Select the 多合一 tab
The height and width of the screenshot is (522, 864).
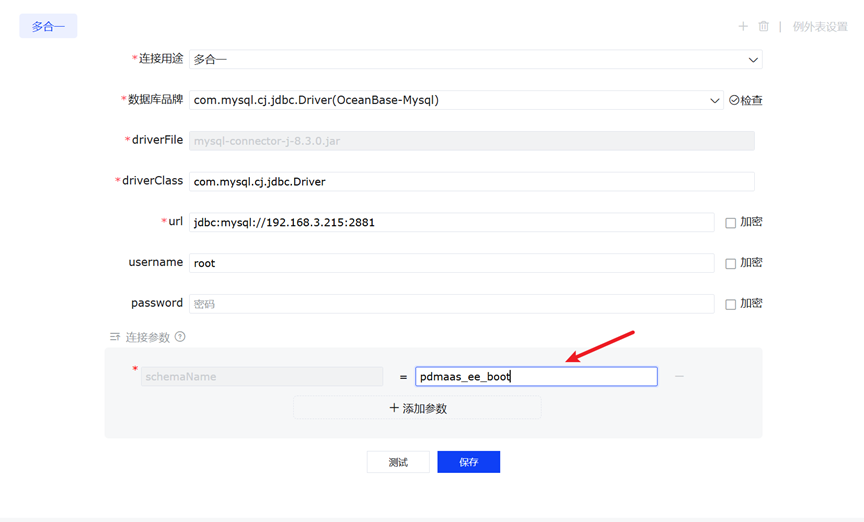coord(48,27)
